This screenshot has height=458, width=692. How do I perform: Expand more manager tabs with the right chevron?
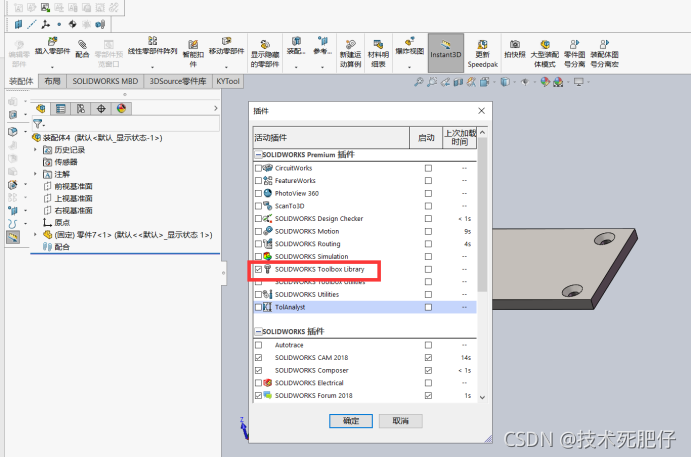[215, 109]
